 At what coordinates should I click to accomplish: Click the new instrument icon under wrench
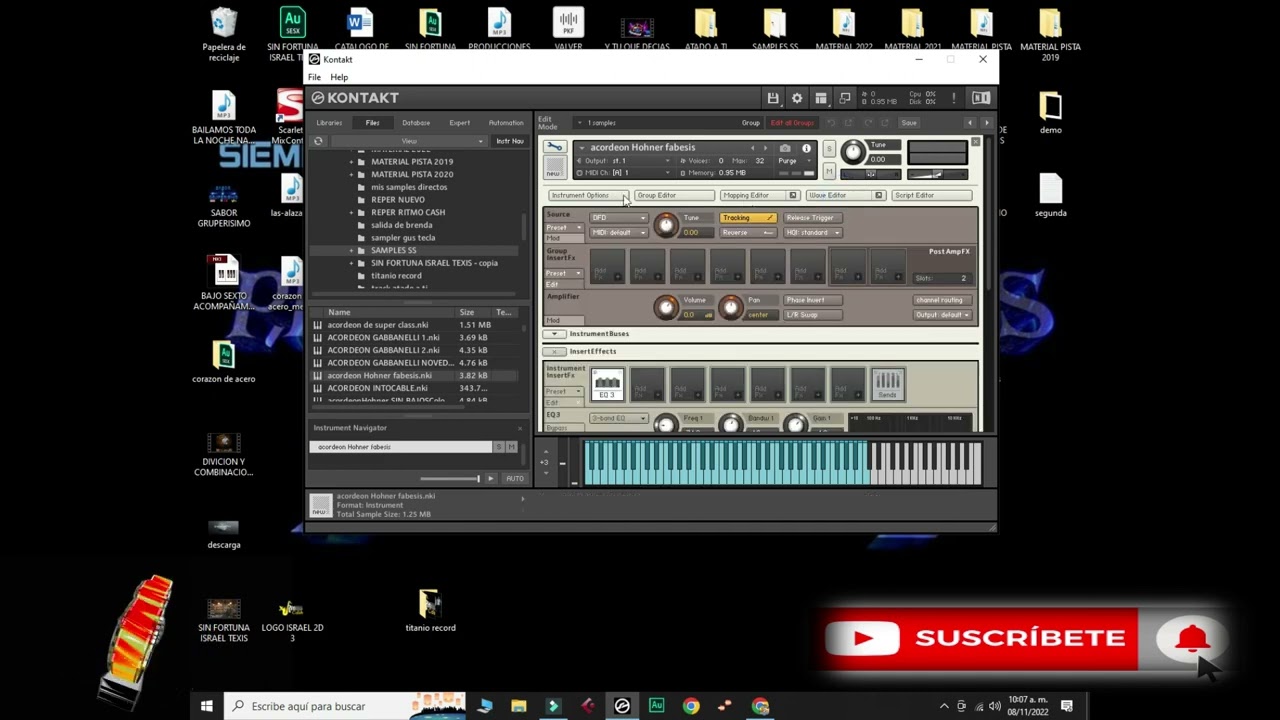tap(554, 167)
